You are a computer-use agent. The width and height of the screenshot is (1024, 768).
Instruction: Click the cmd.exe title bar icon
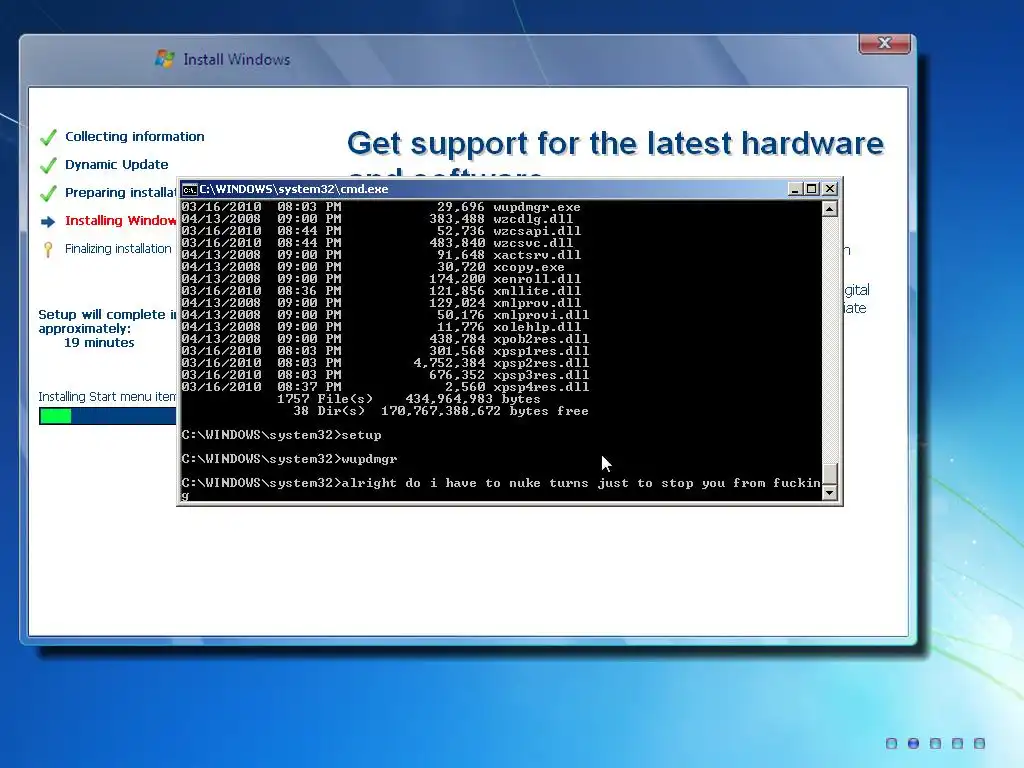click(x=189, y=189)
